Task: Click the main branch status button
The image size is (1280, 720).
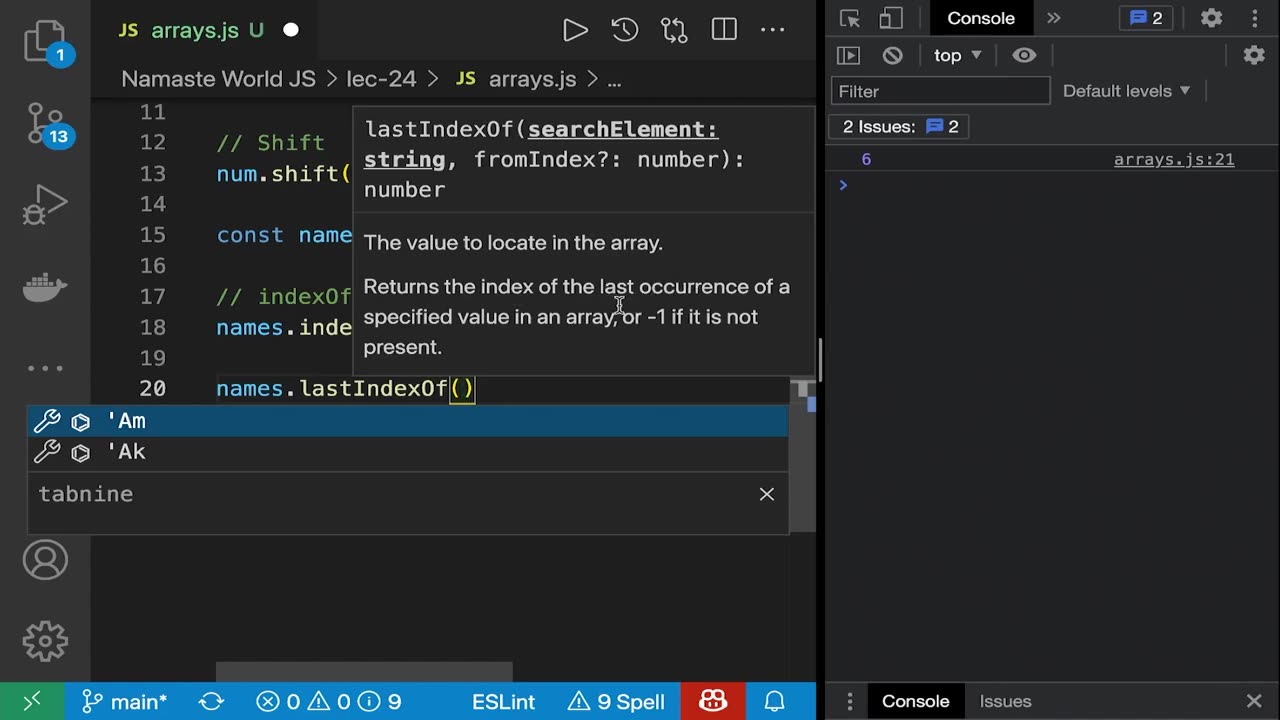Action: click(124, 702)
